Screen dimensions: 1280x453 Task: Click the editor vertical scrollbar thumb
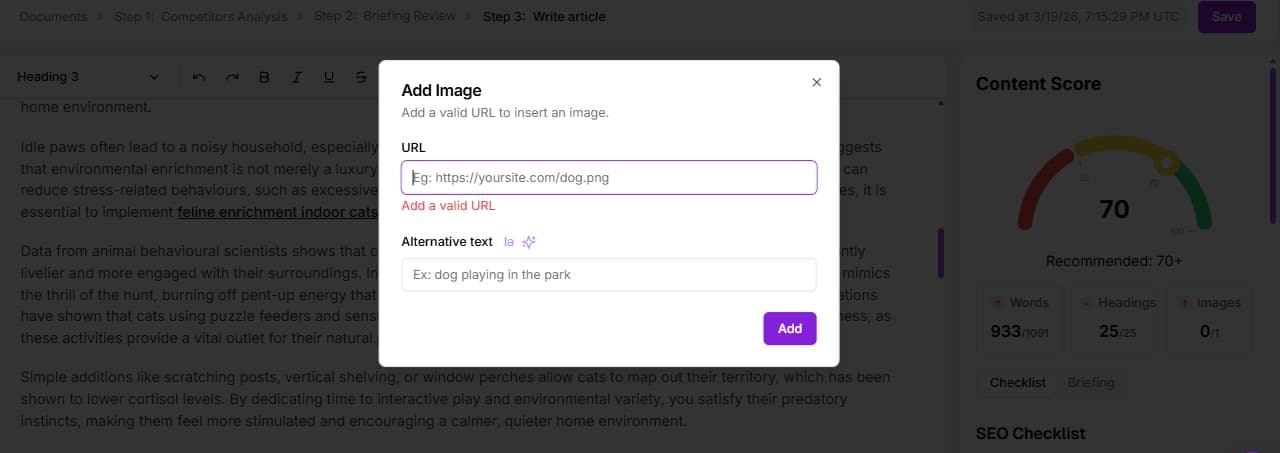(941, 253)
